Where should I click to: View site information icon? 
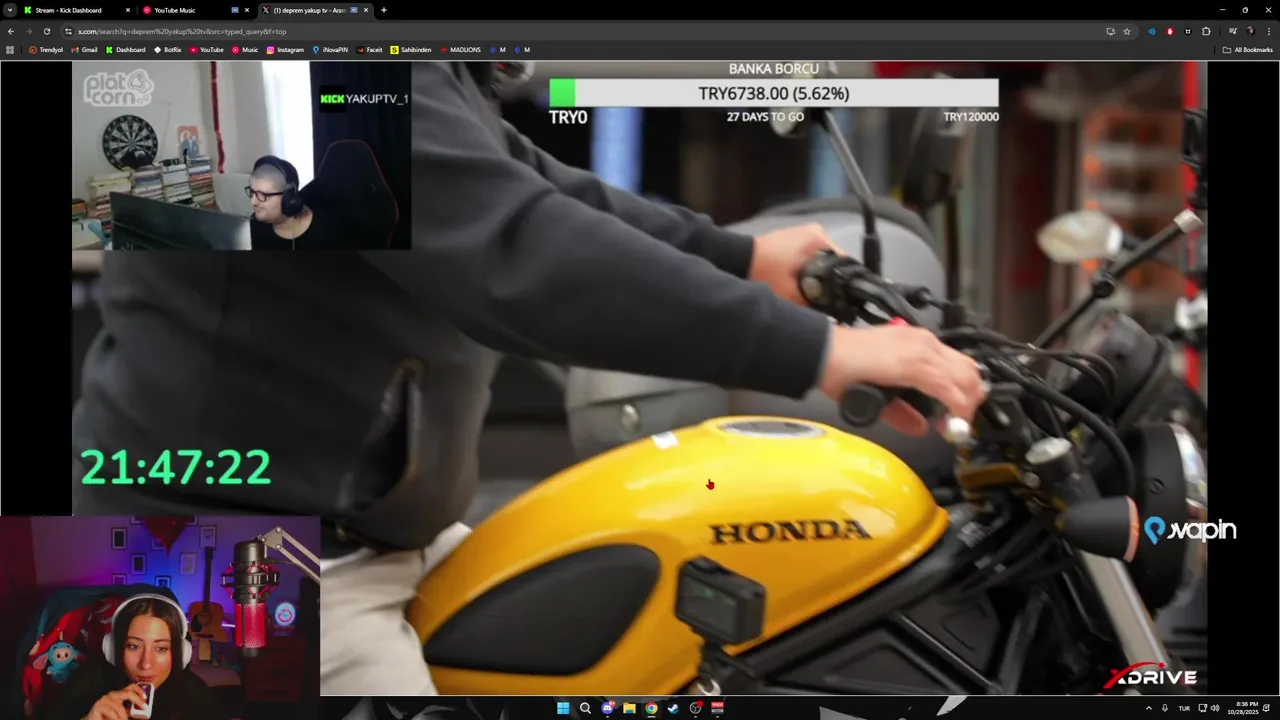69,31
